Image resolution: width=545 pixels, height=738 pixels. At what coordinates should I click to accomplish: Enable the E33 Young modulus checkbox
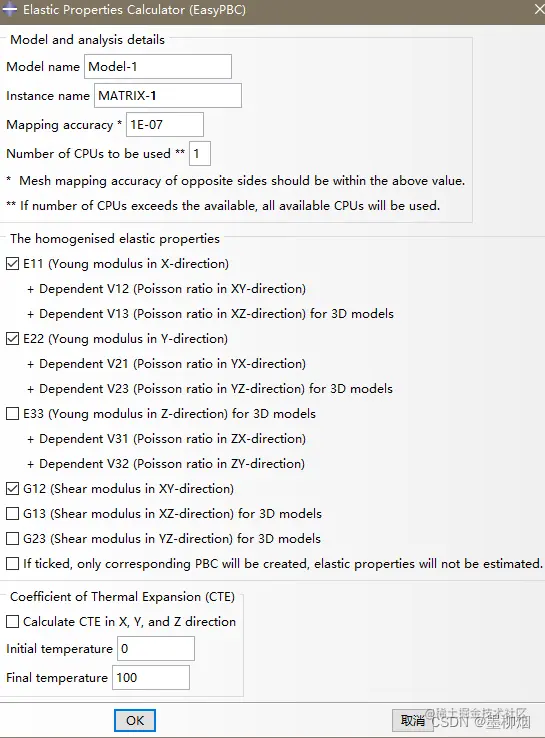pyautogui.click(x=13, y=414)
